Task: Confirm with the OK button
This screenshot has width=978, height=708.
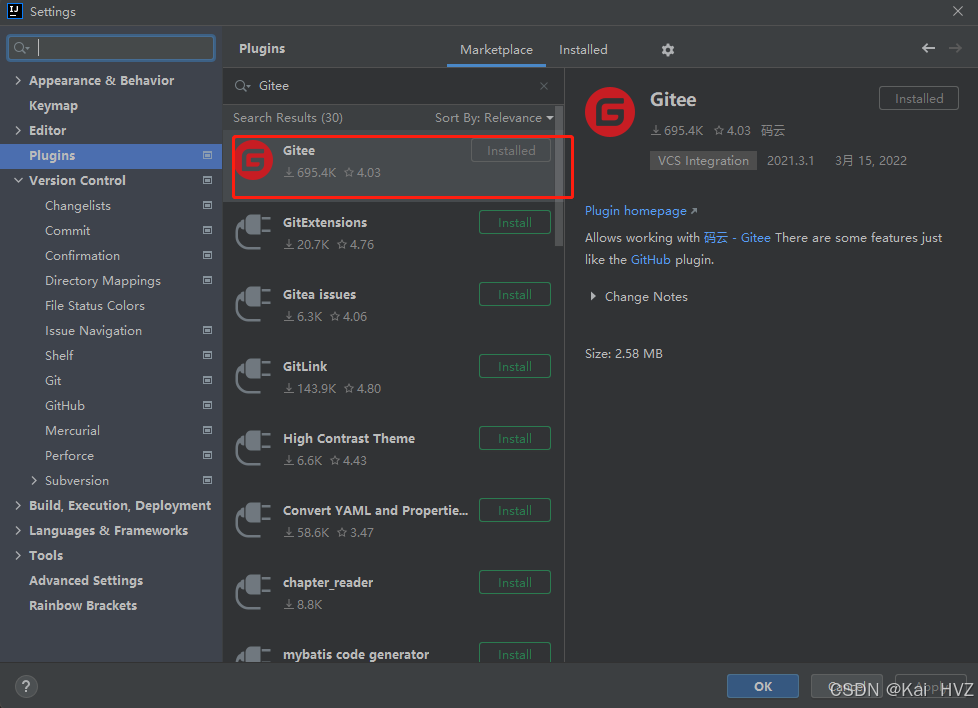Action: point(763,686)
